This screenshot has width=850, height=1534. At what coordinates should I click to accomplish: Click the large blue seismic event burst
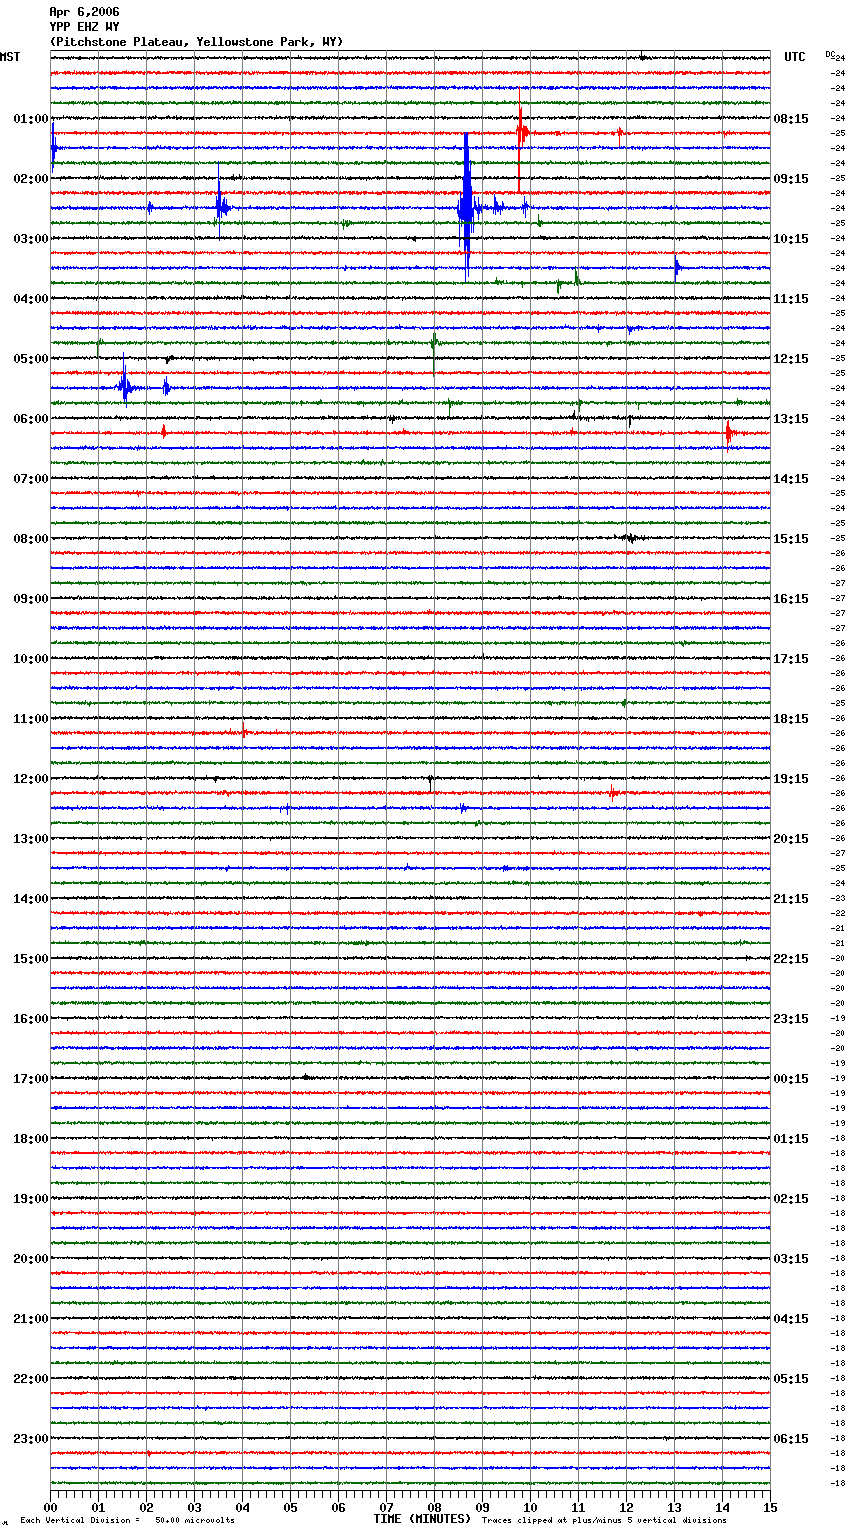(466, 205)
